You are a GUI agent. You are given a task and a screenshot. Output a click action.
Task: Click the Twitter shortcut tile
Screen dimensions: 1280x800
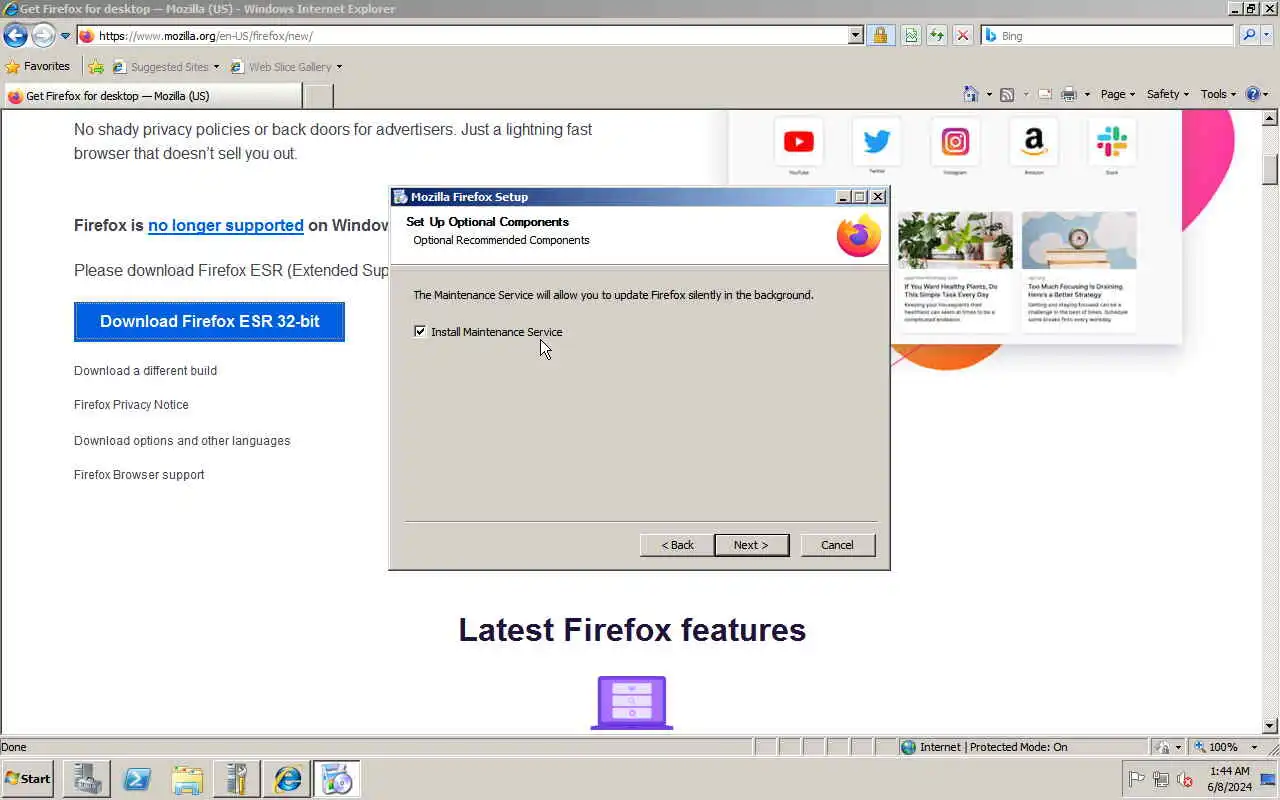pyautogui.click(x=877, y=142)
